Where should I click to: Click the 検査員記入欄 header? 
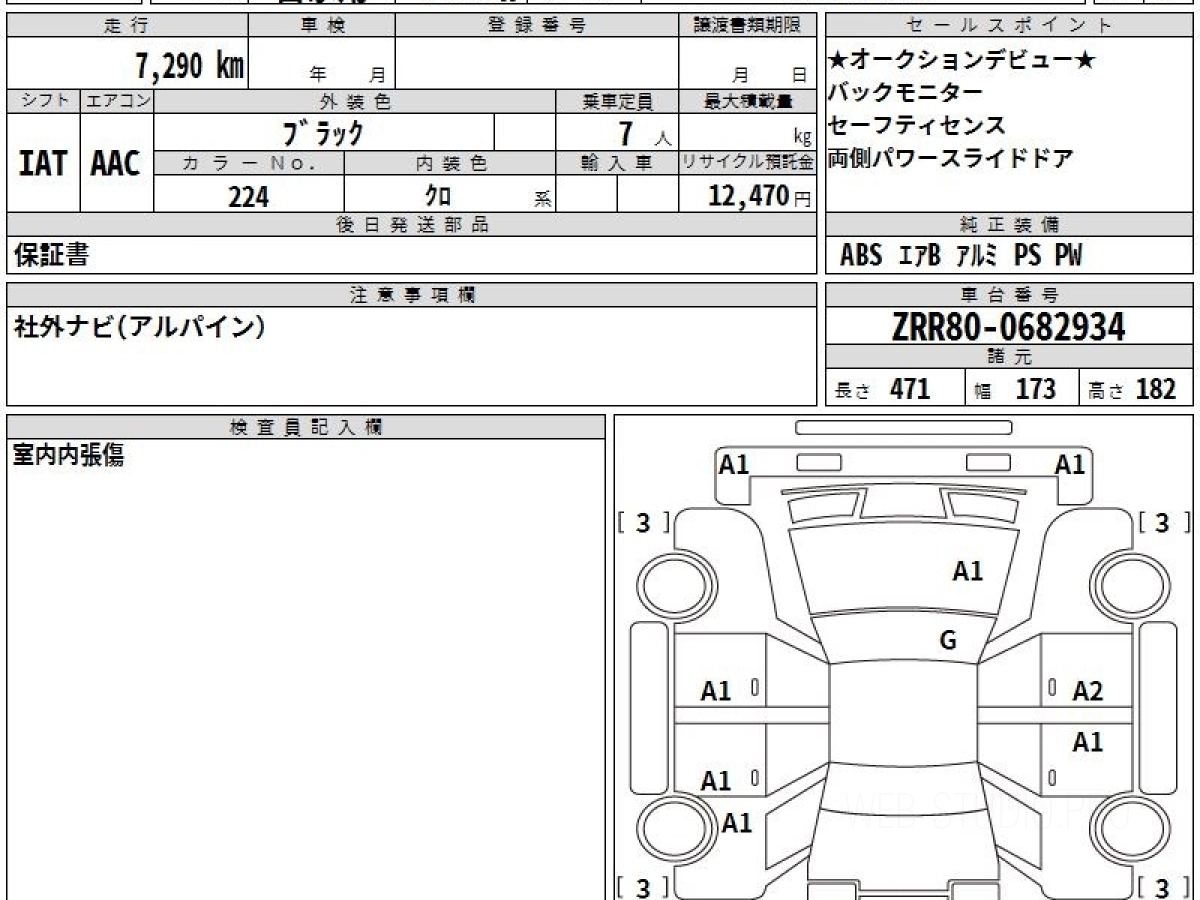[306, 427]
